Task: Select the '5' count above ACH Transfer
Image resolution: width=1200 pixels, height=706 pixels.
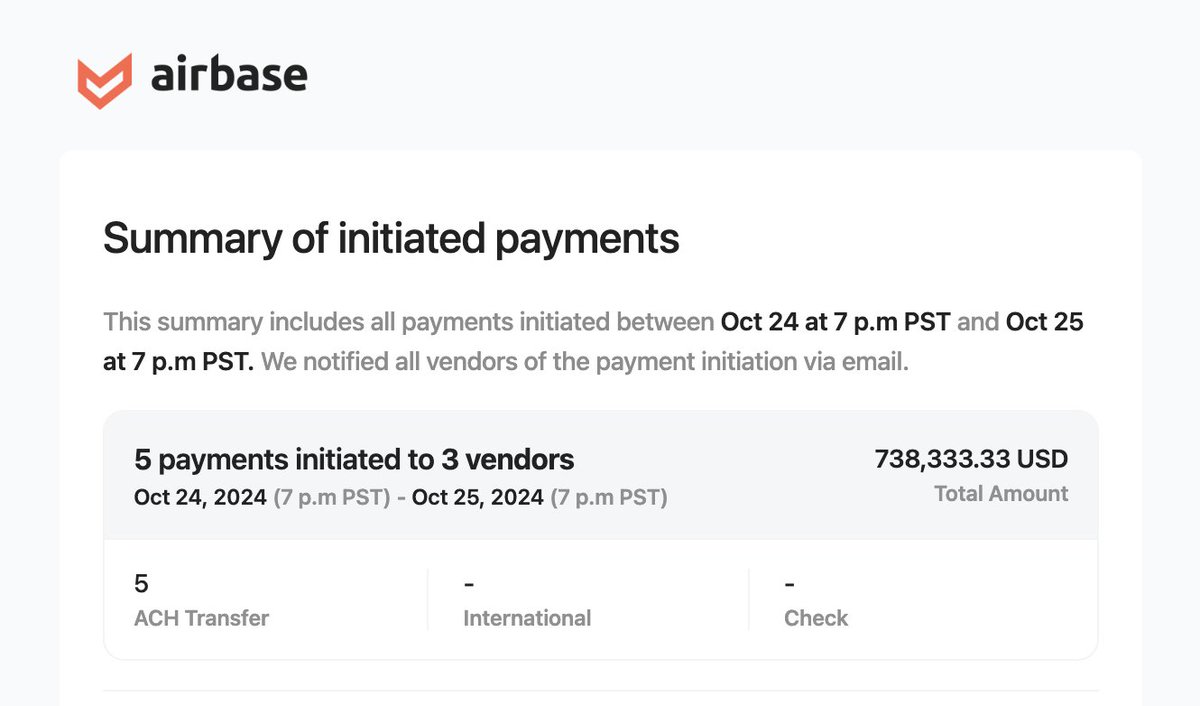Action: [x=140, y=583]
